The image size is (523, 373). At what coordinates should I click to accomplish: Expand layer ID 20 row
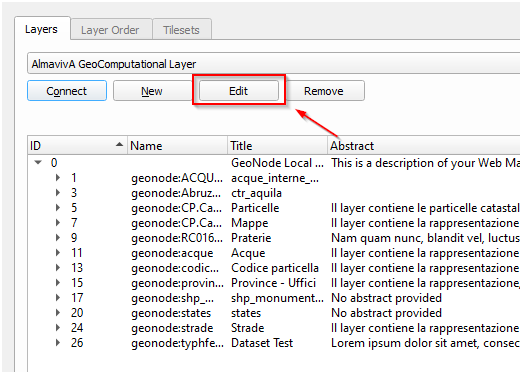click(x=58, y=313)
